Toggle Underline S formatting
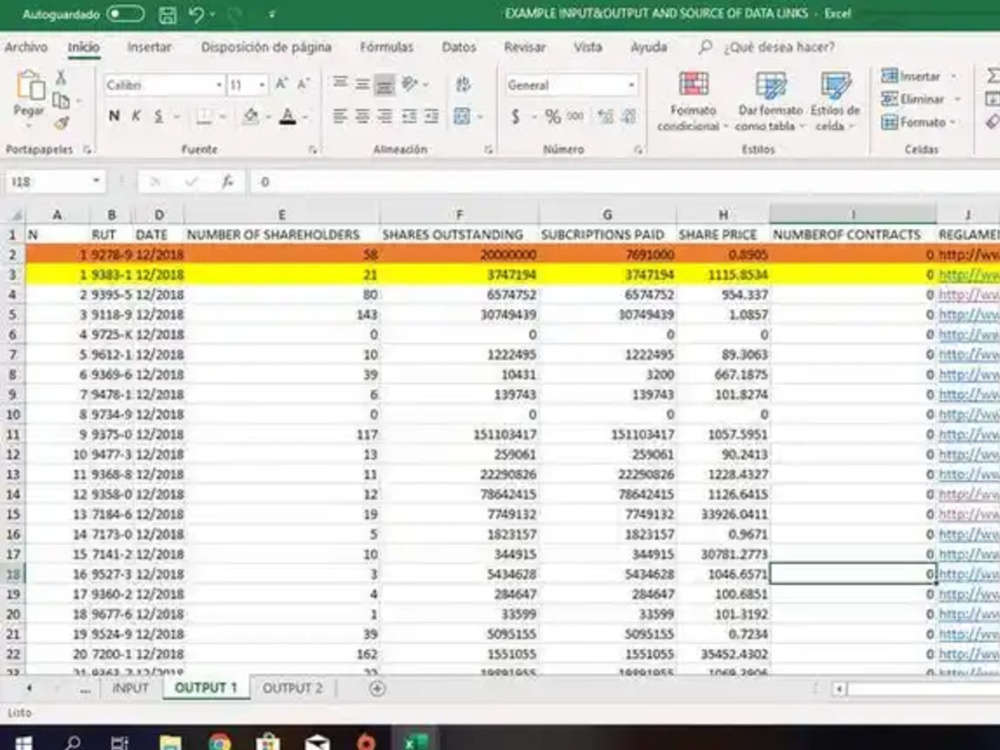The image size is (1000, 750). [x=159, y=116]
